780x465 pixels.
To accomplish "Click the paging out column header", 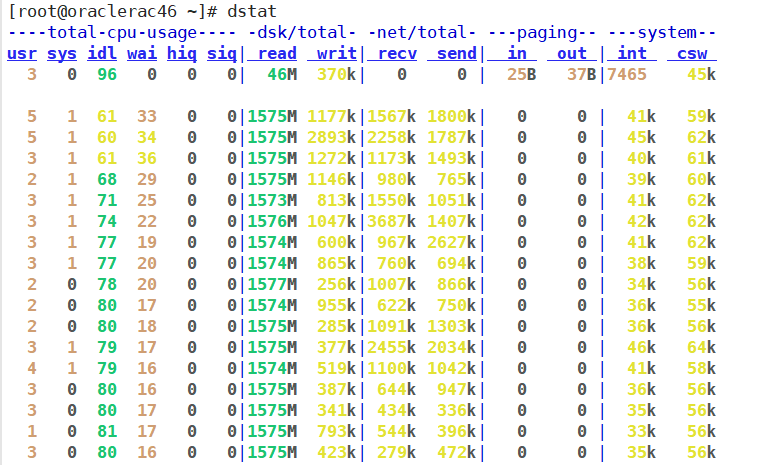I will [x=572, y=53].
